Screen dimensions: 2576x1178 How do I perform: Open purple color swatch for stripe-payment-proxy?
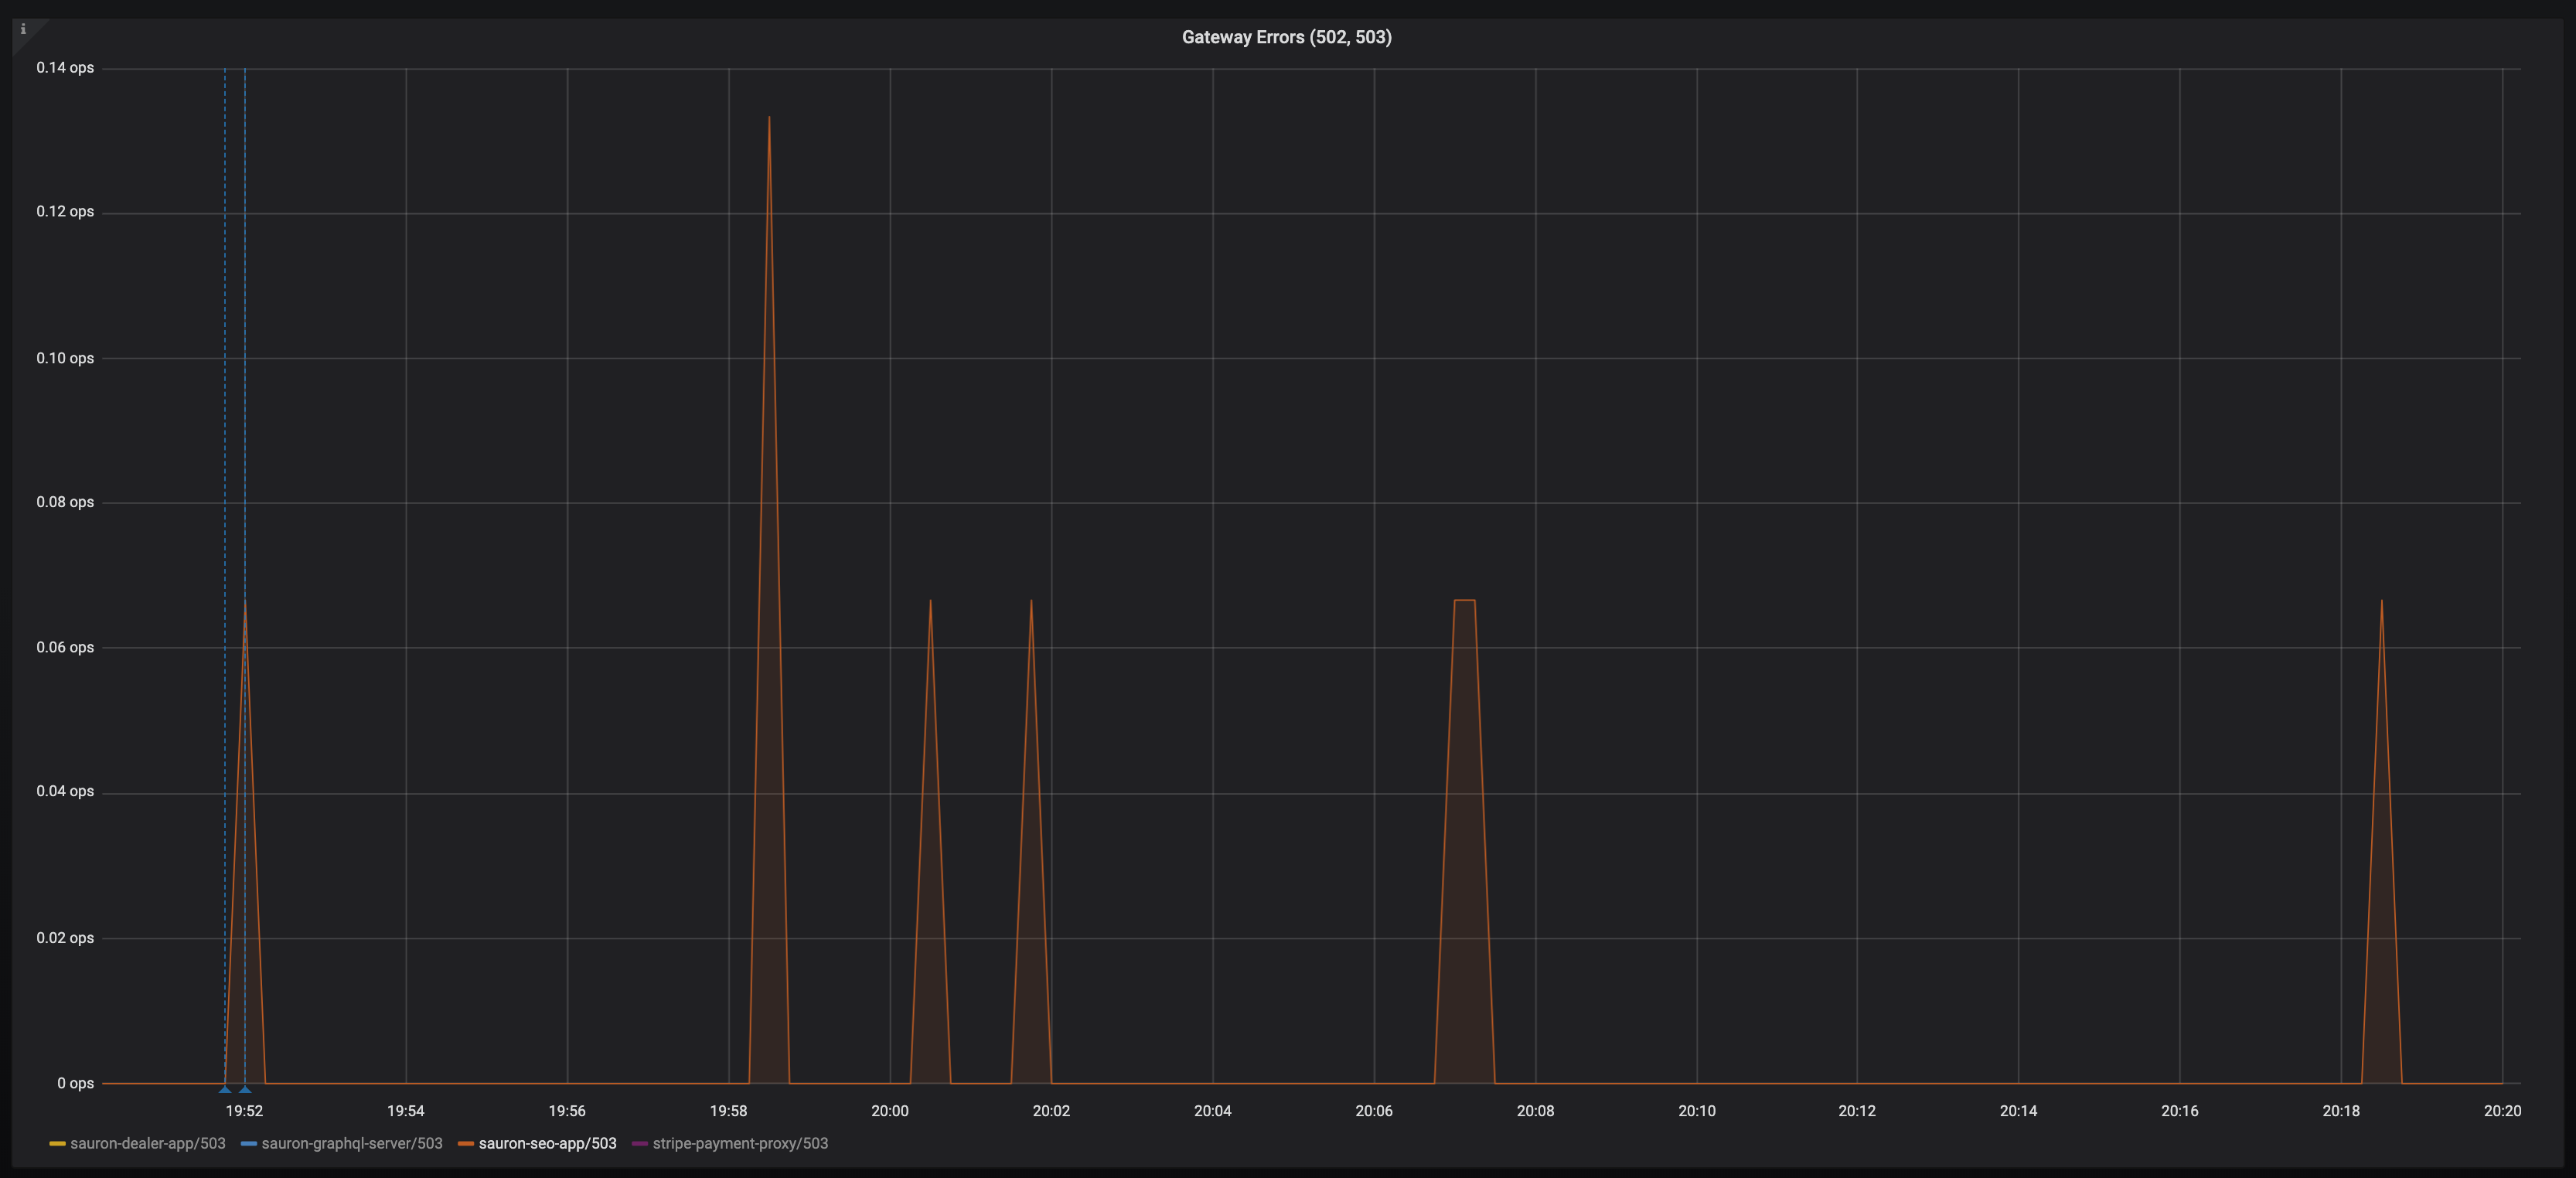click(640, 1144)
